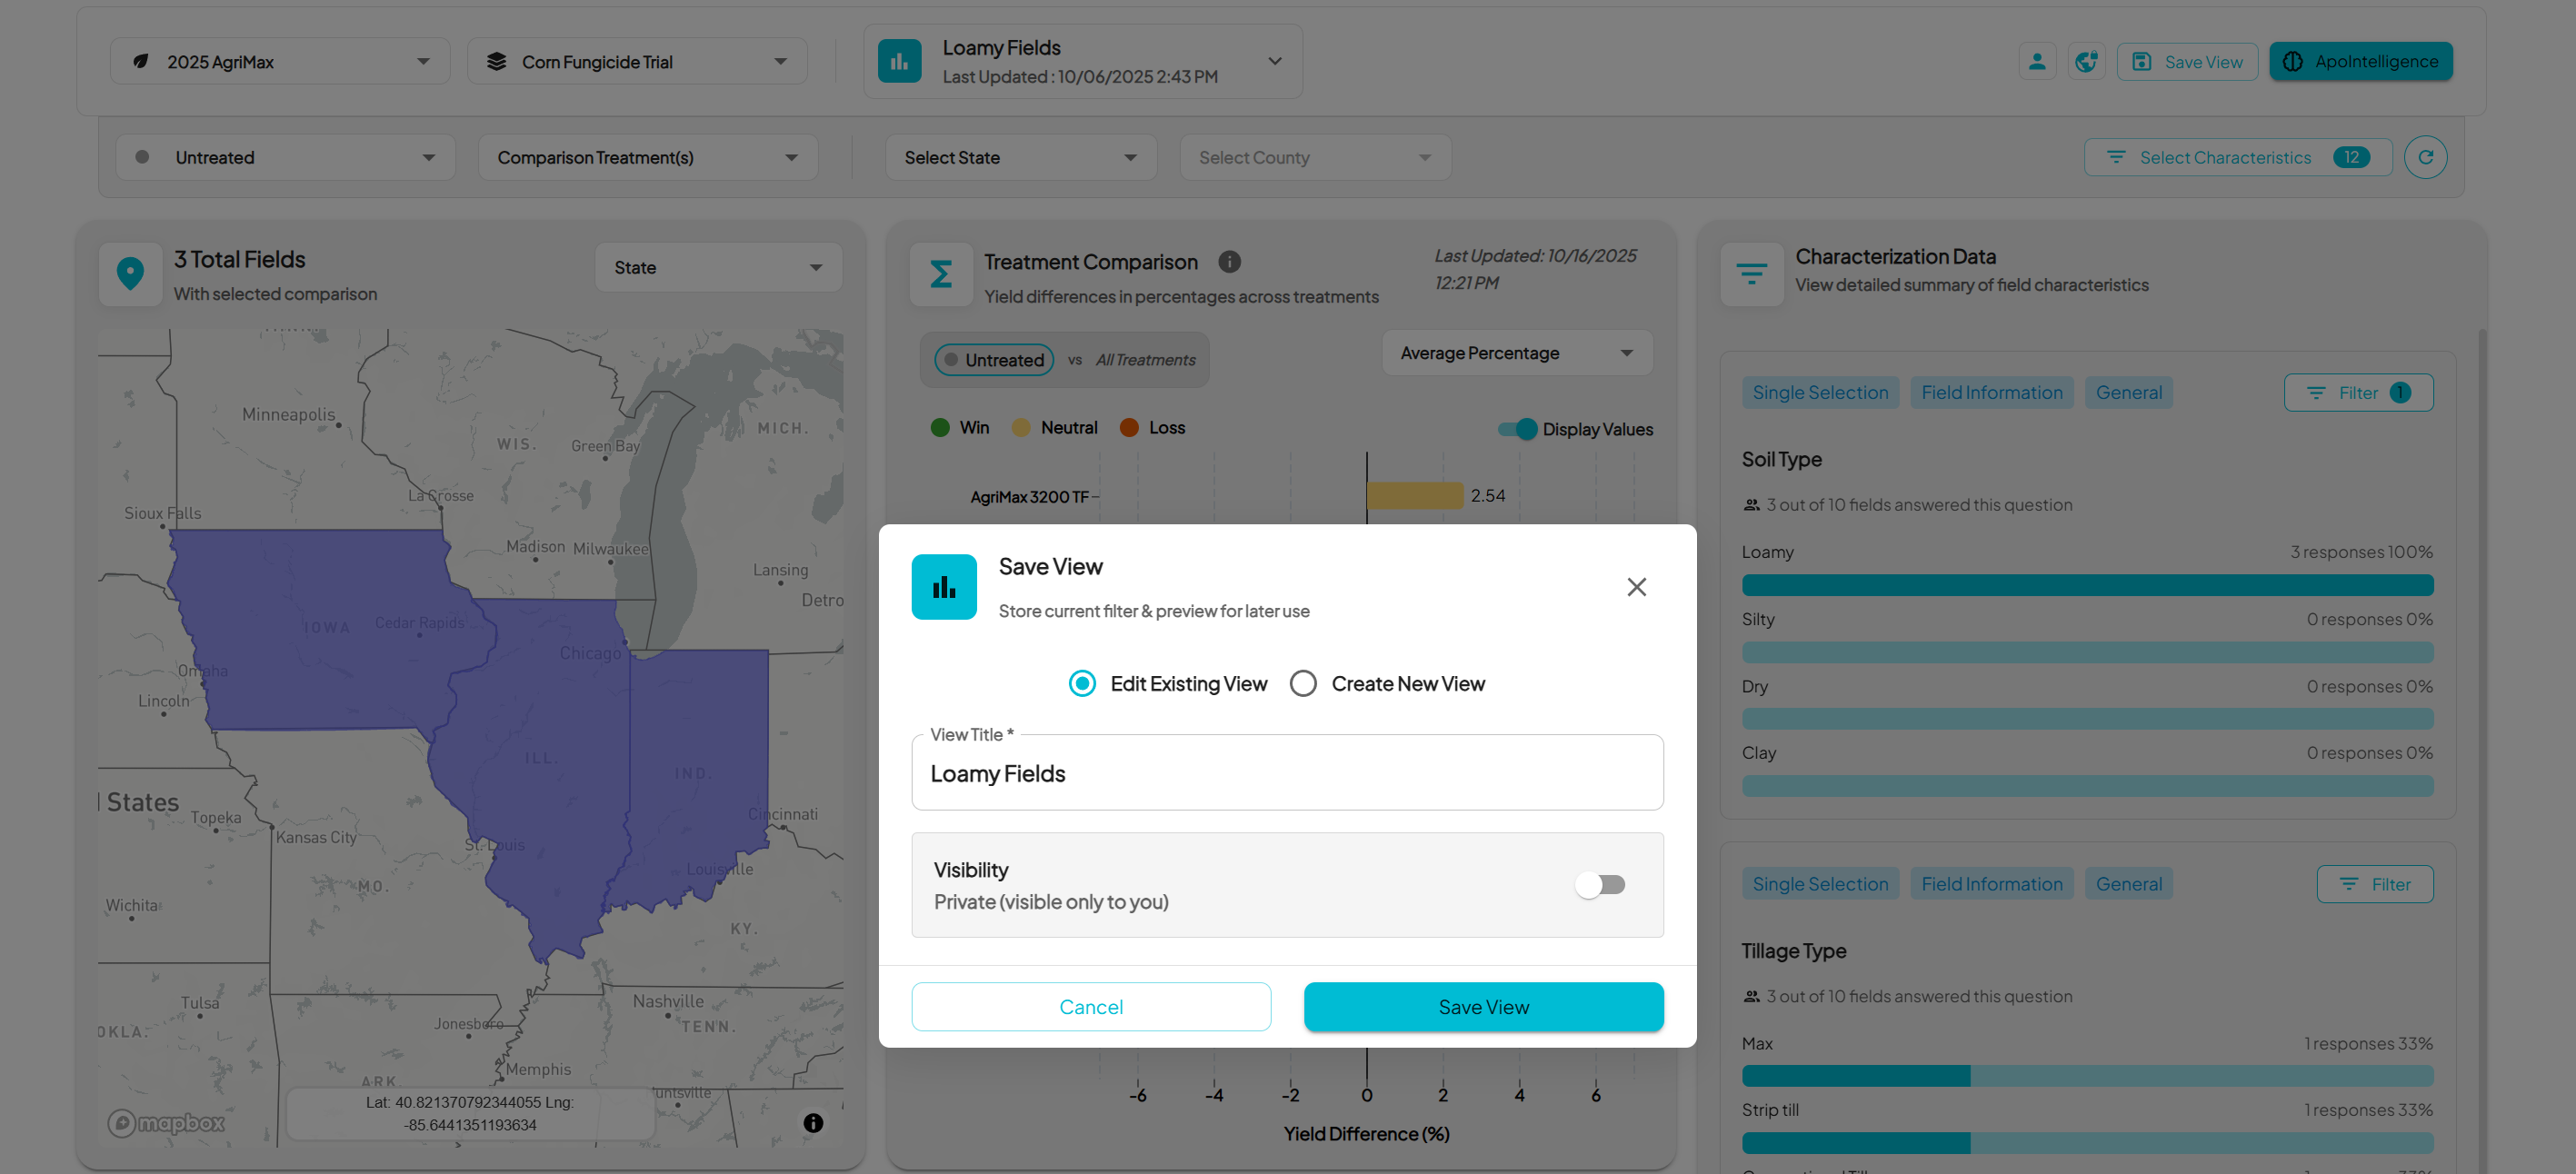
Task: Click the Single Selection tag under Soil Type
Action: (x=1819, y=393)
